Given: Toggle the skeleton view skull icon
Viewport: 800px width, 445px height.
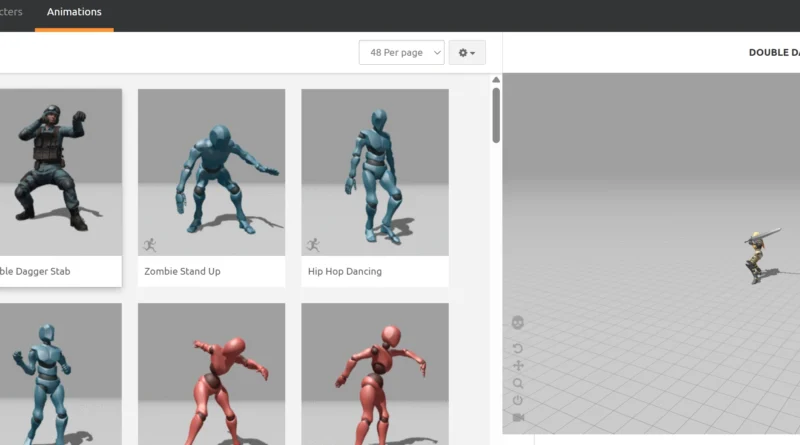Looking at the screenshot, I should (x=518, y=323).
